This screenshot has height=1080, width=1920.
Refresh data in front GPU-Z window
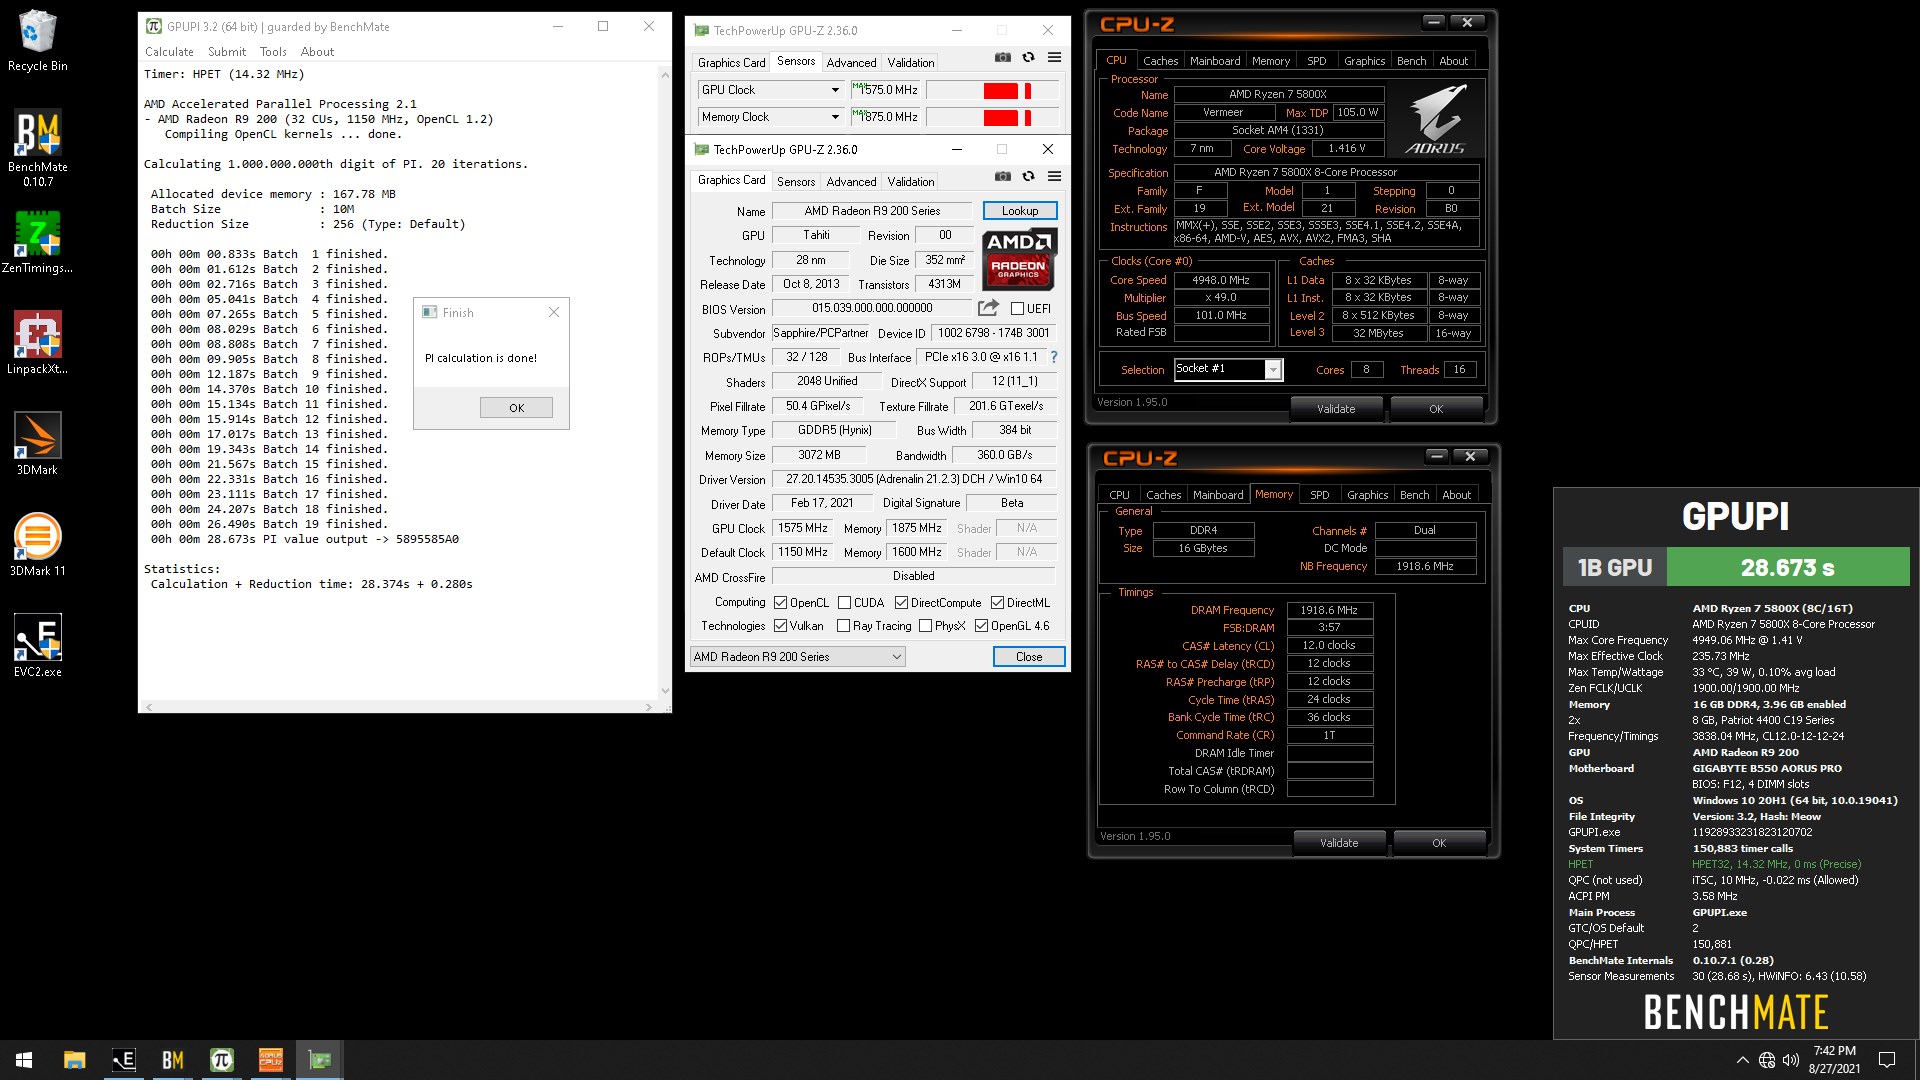[x=1028, y=176]
